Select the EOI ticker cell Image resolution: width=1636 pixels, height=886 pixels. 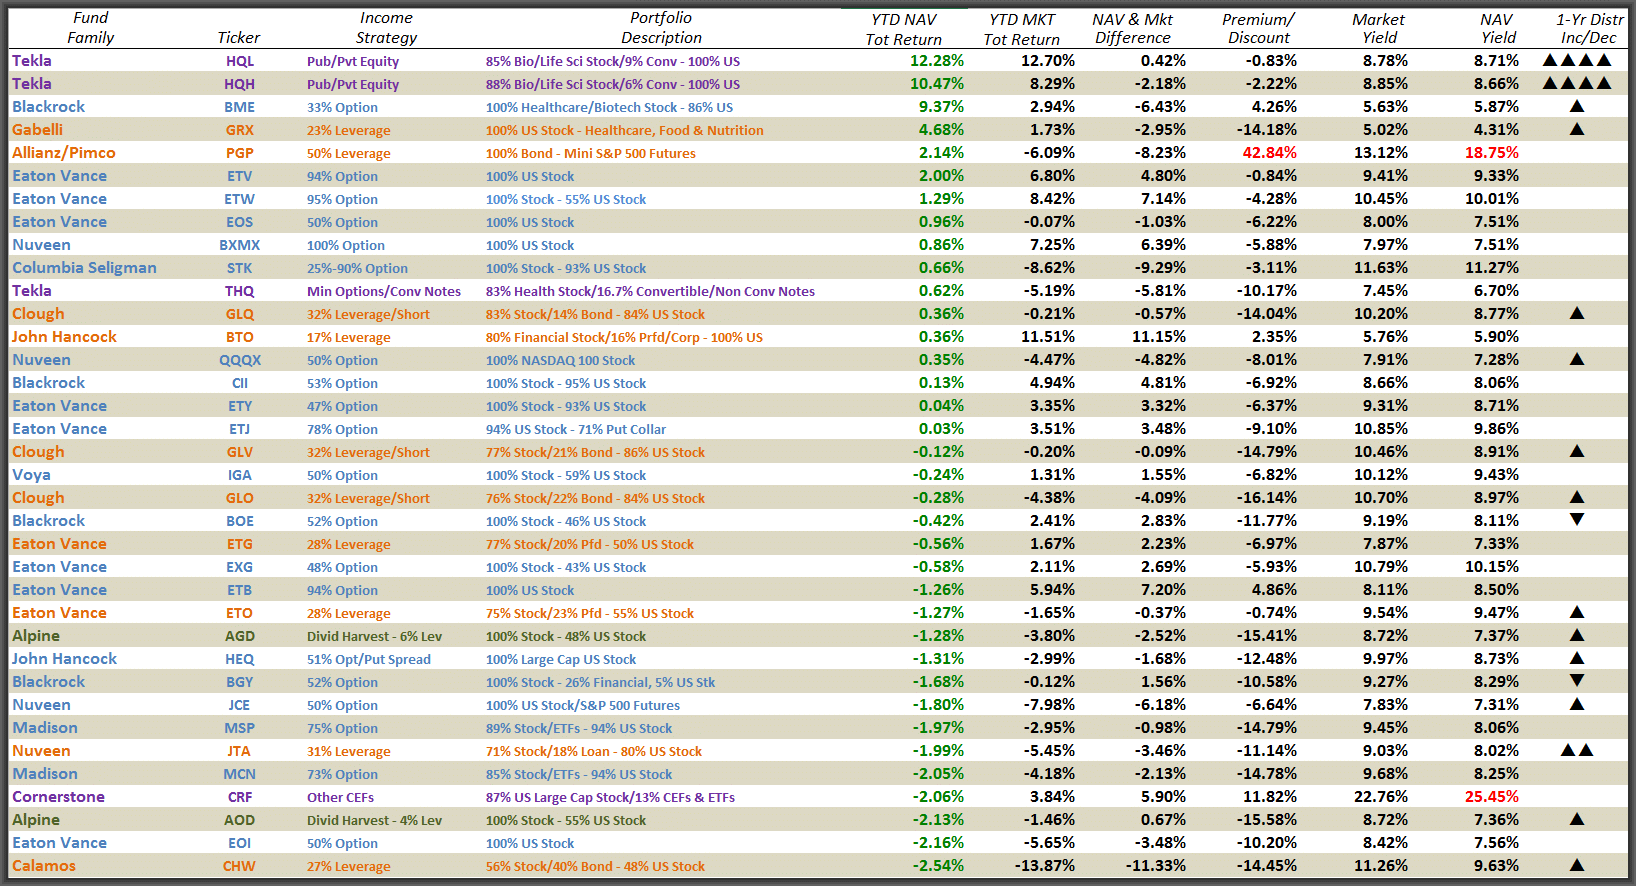click(240, 843)
